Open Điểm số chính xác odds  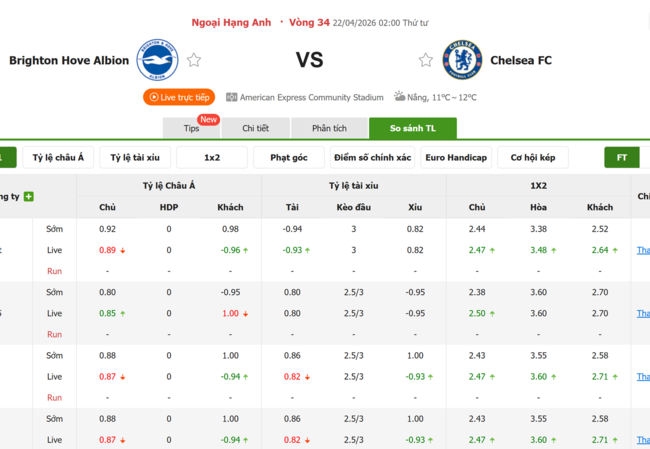[x=372, y=158]
